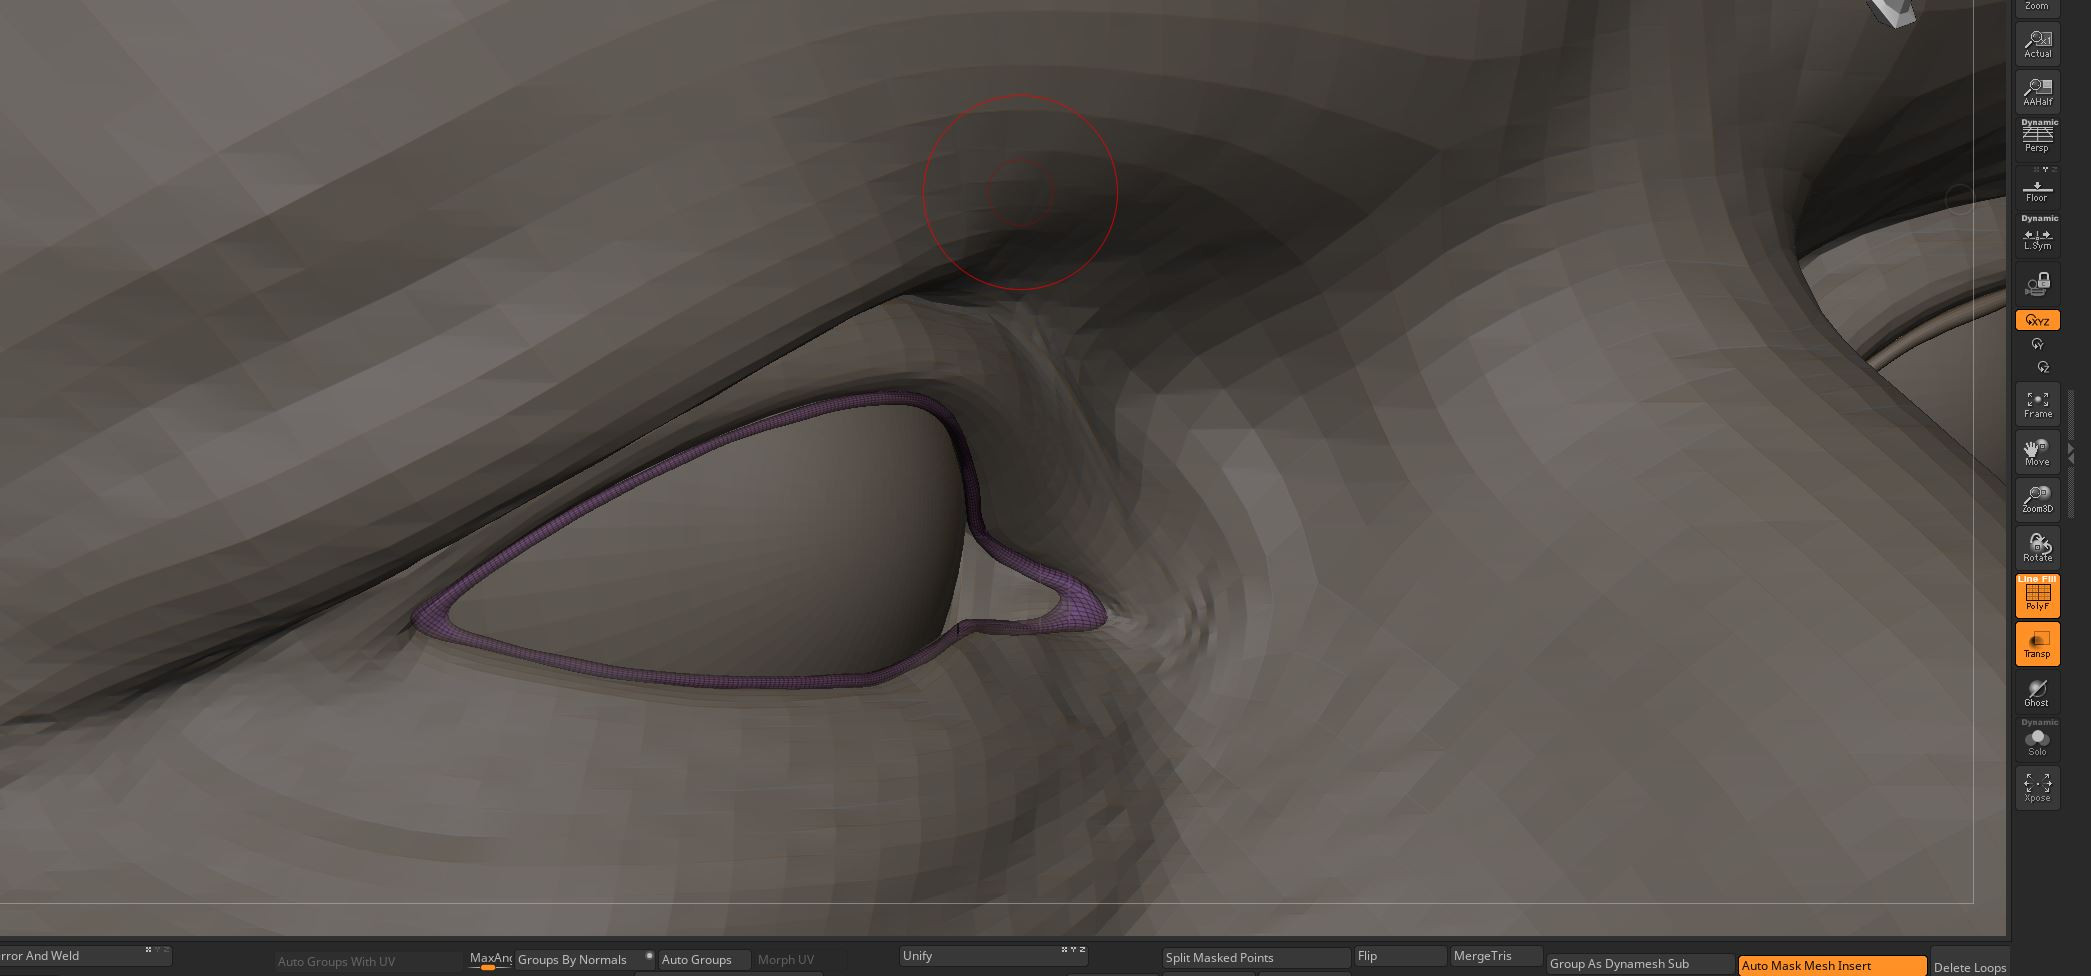Click the MergeTris button
Image resolution: width=2091 pixels, height=976 pixels.
(x=1495, y=956)
